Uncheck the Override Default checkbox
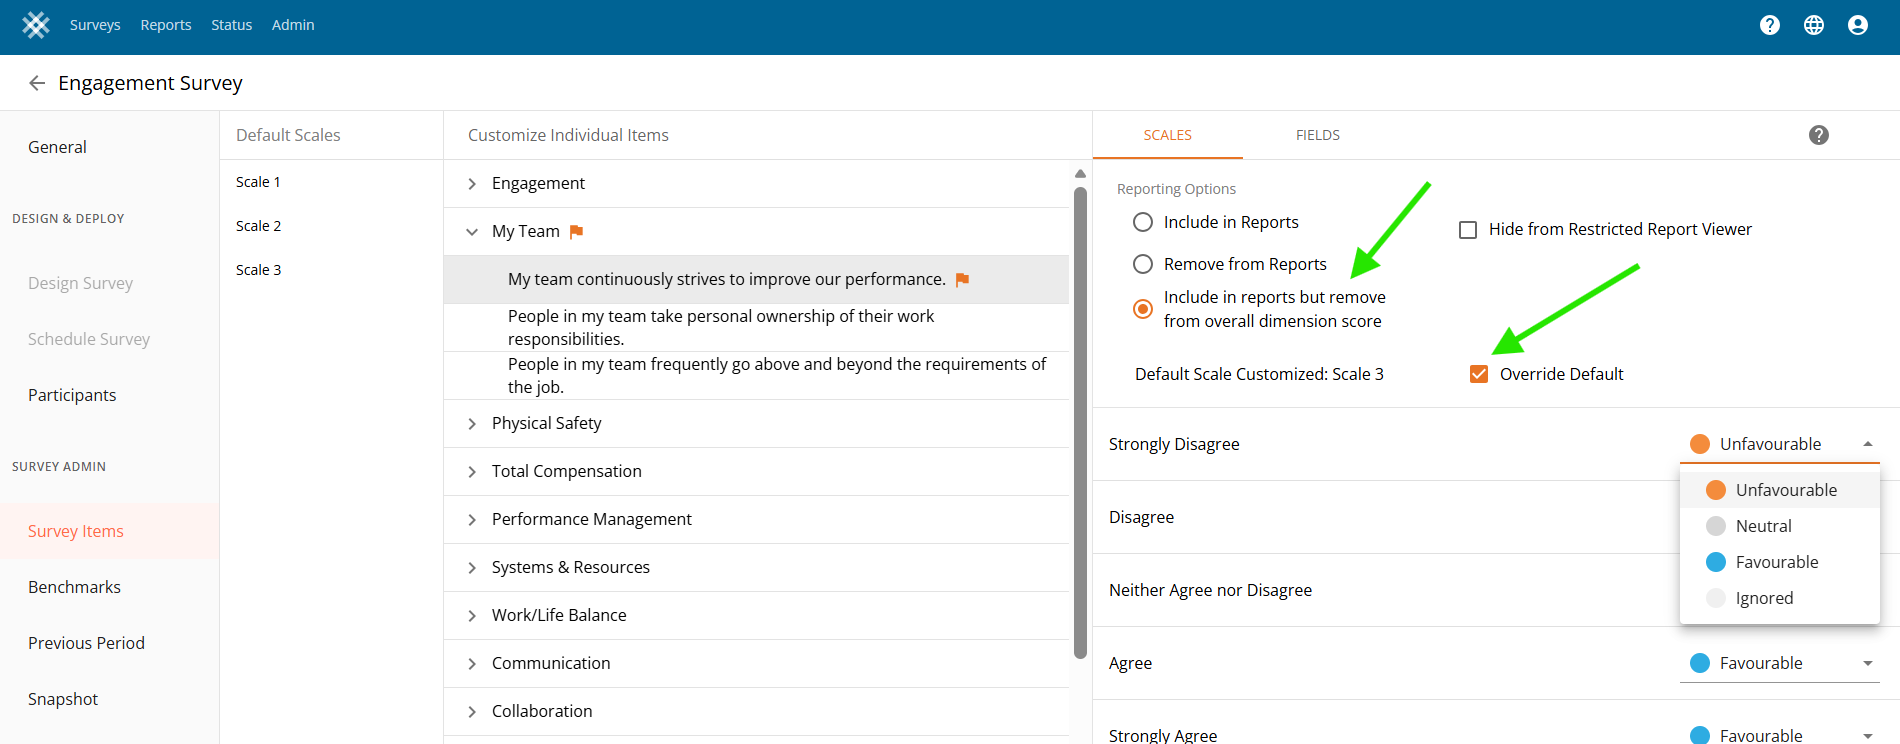Image resolution: width=1900 pixels, height=744 pixels. pyautogui.click(x=1478, y=374)
